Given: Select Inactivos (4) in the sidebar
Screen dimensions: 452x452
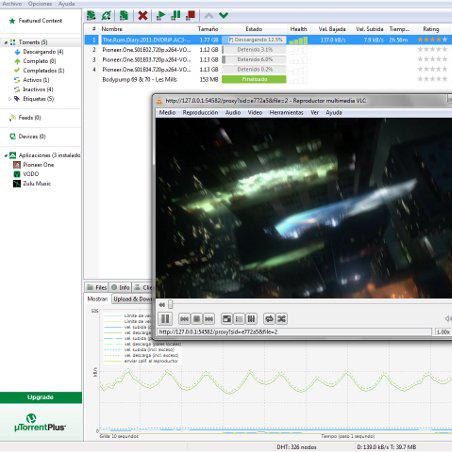Looking at the screenshot, I should coord(38,89).
